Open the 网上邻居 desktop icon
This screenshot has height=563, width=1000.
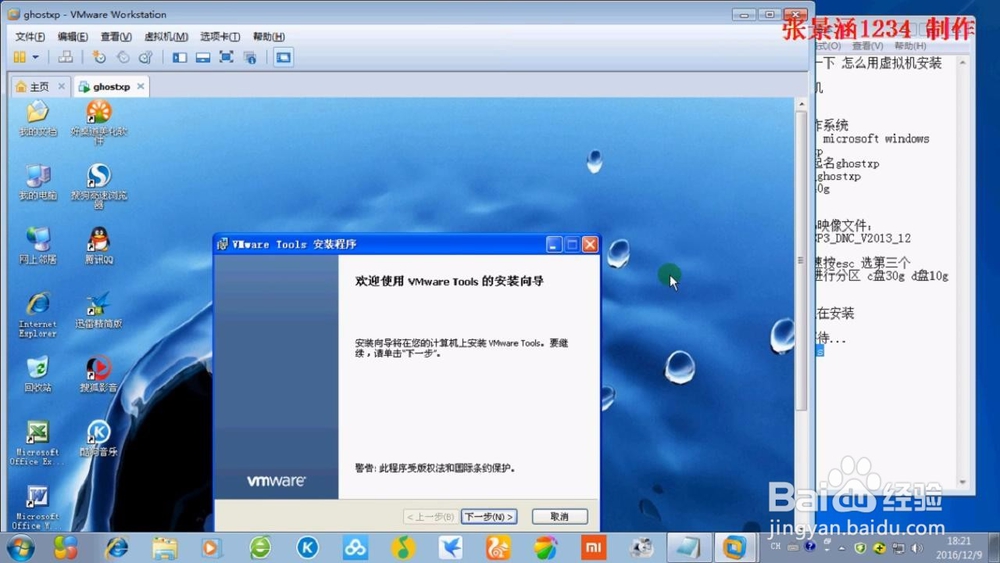click(38, 246)
